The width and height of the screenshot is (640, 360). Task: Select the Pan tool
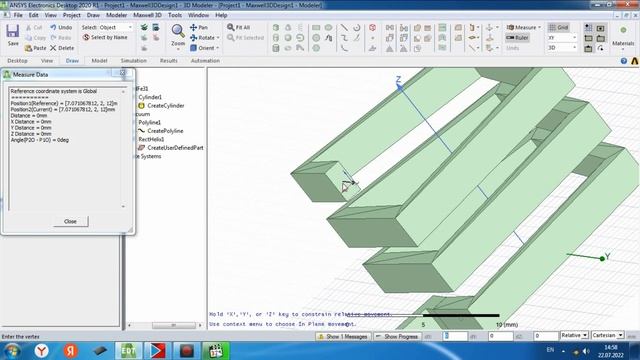199,27
